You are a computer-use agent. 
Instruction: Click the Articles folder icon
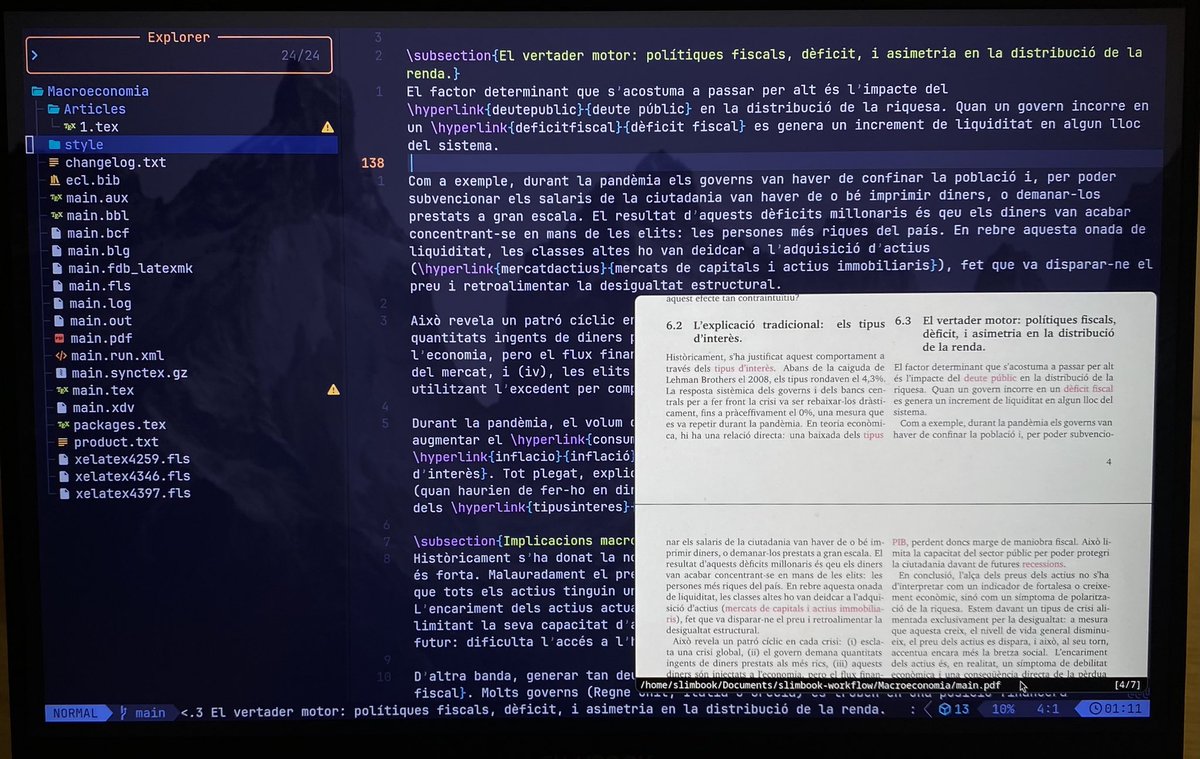coord(53,109)
